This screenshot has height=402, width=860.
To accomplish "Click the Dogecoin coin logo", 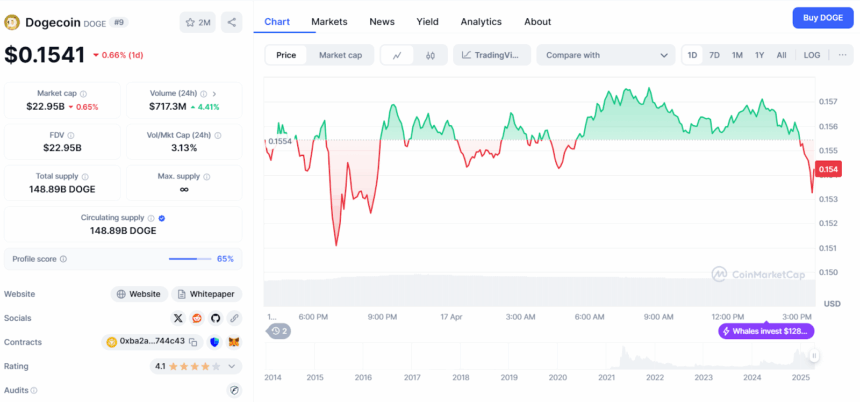I will (12, 22).
